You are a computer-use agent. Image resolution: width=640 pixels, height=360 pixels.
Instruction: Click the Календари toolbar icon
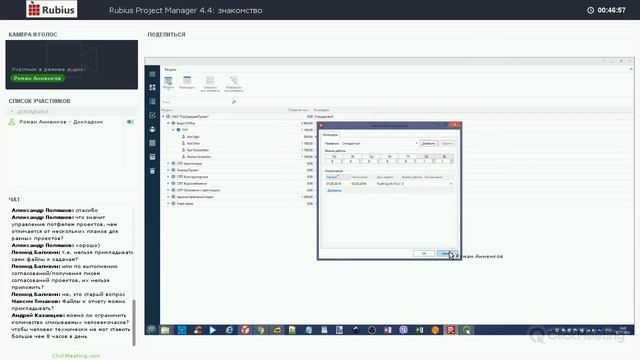(187, 82)
